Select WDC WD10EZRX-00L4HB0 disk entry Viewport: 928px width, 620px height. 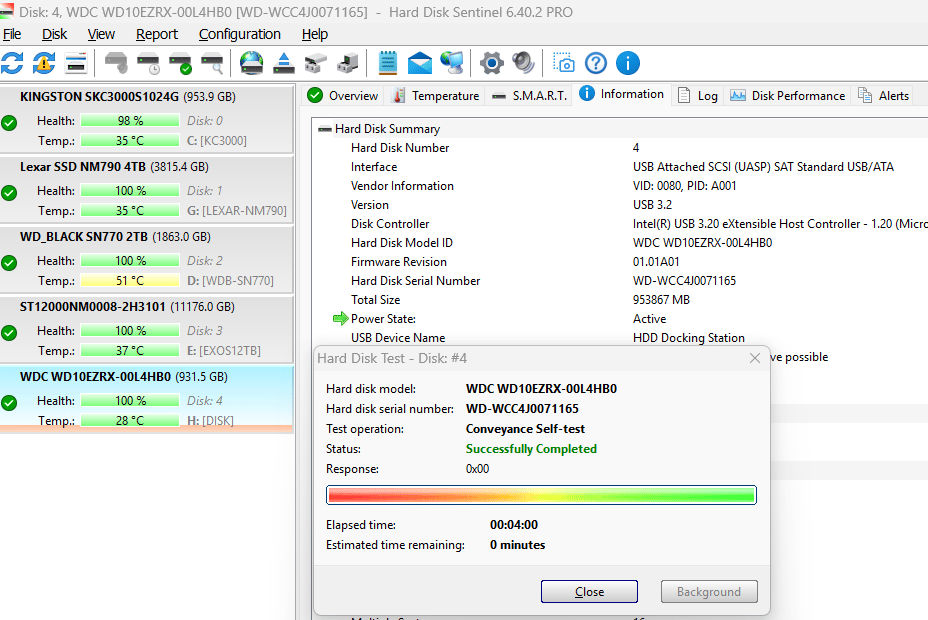pyautogui.click(x=147, y=399)
